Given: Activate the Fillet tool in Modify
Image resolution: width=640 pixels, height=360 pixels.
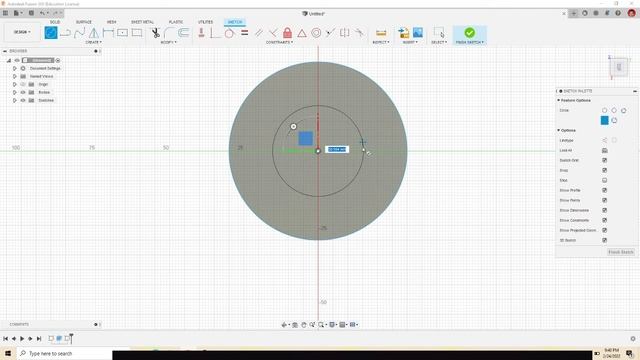Looking at the screenshot, I should [x=169, y=33].
